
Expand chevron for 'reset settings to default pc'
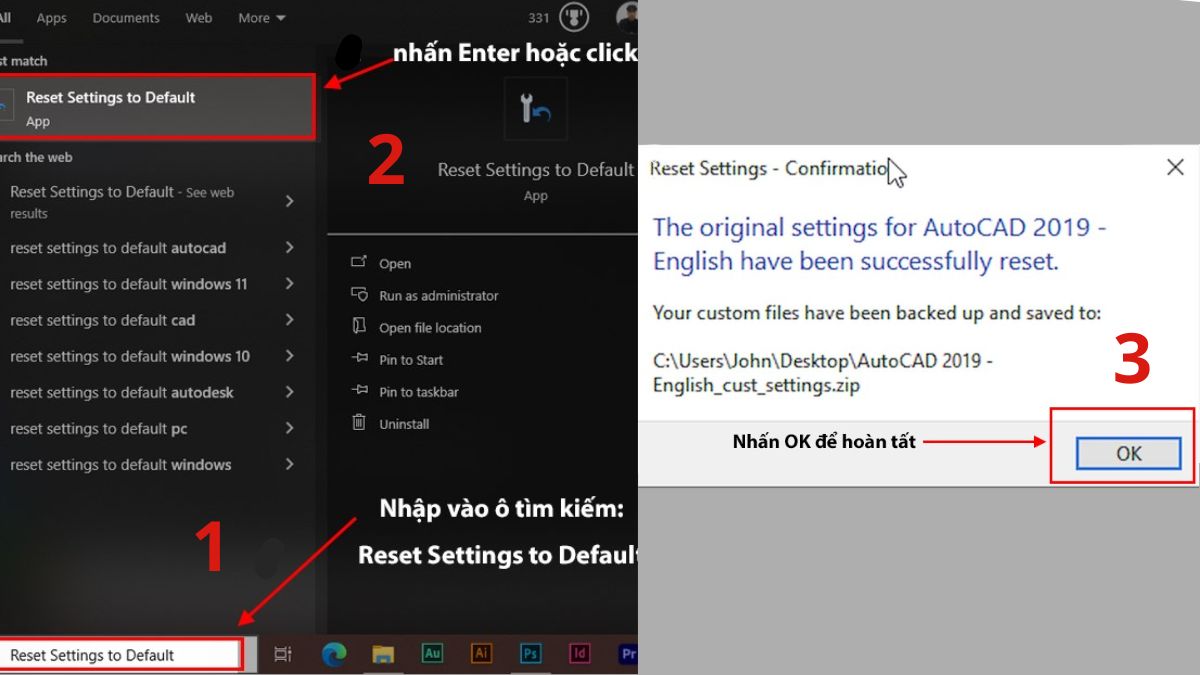(x=289, y=428)
